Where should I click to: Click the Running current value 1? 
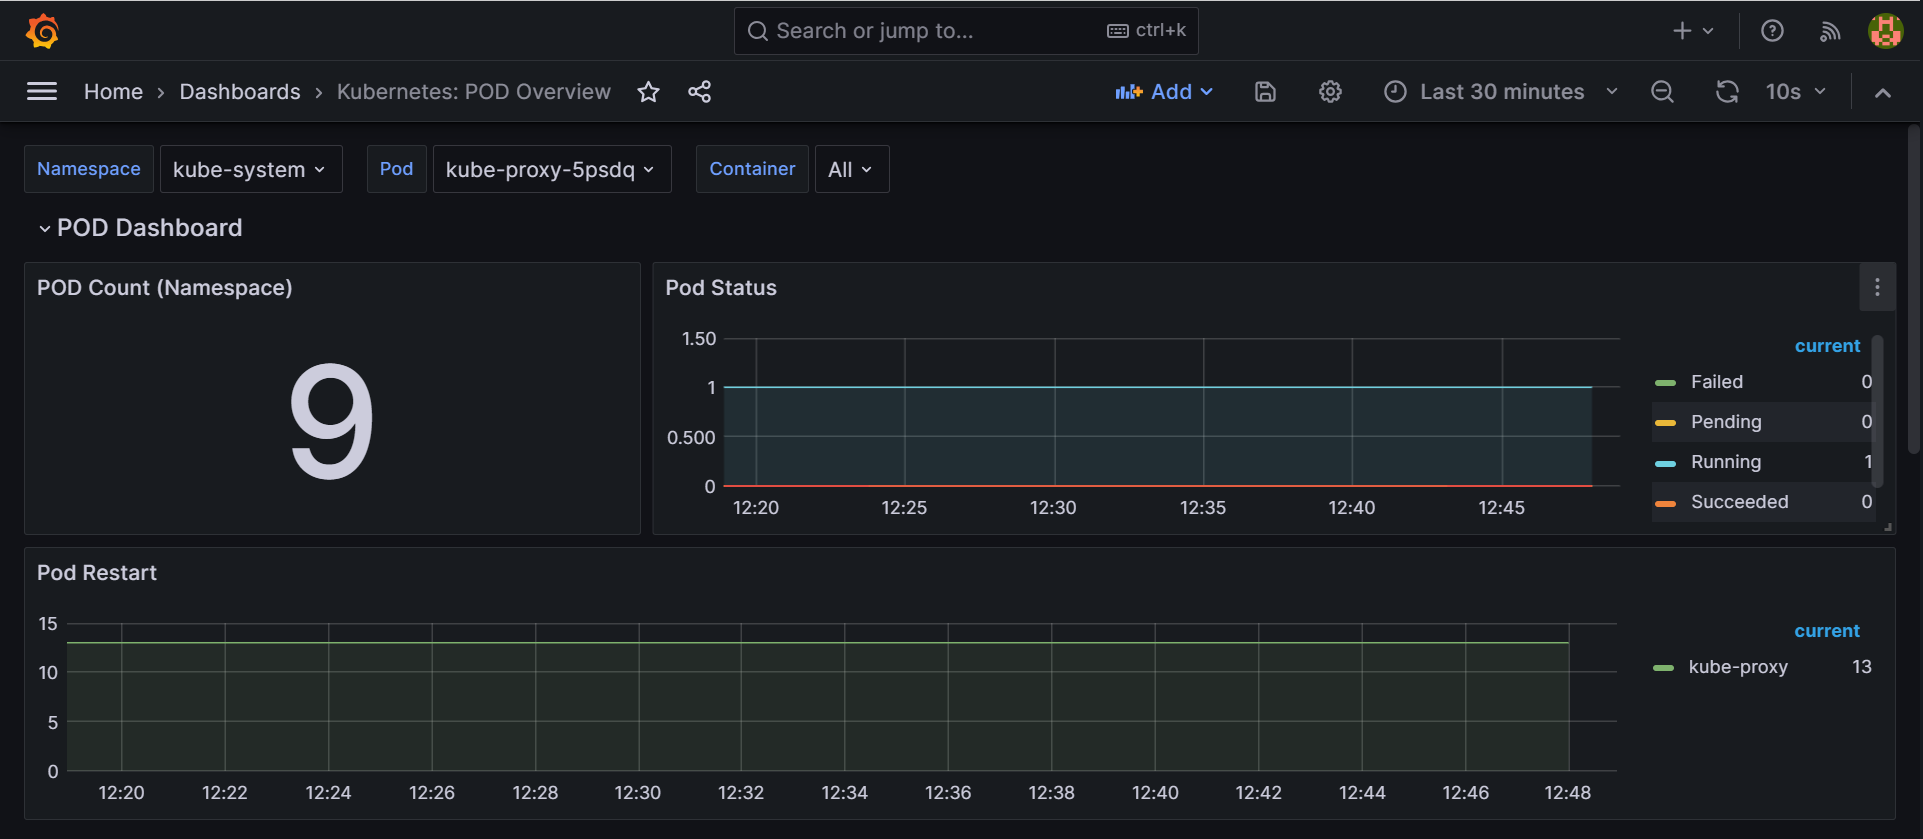tap(1867, 462)
